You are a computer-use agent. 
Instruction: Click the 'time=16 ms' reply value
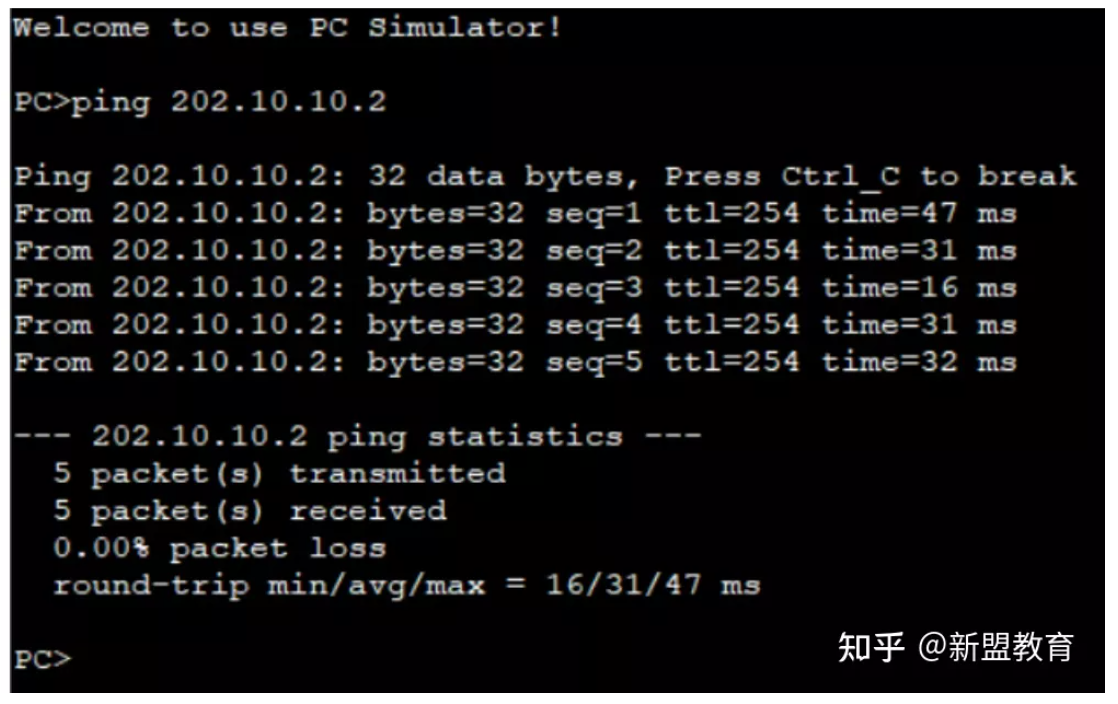point(918,288)
